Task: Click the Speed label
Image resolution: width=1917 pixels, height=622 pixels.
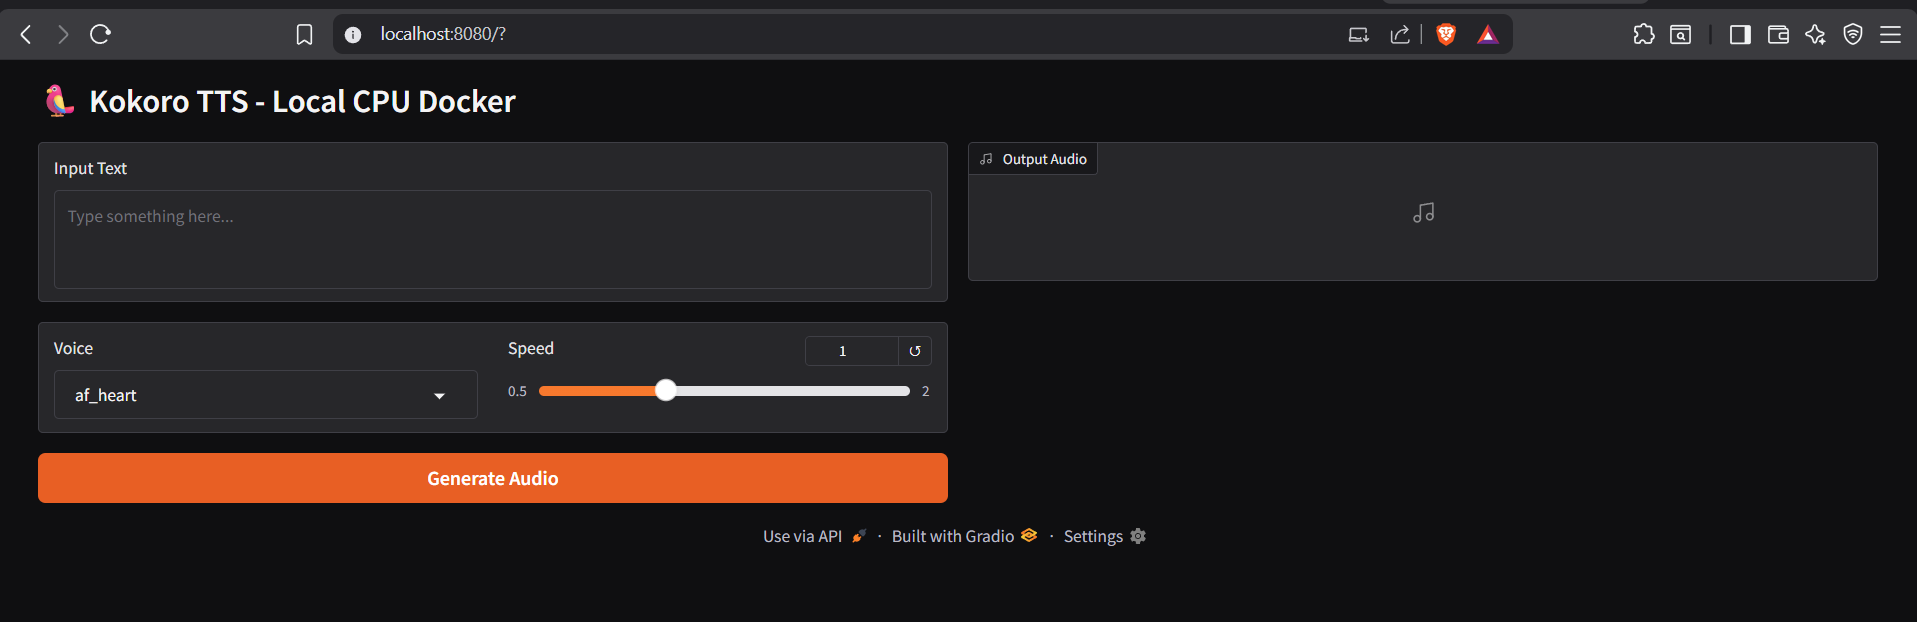Action: coord(531,348)
